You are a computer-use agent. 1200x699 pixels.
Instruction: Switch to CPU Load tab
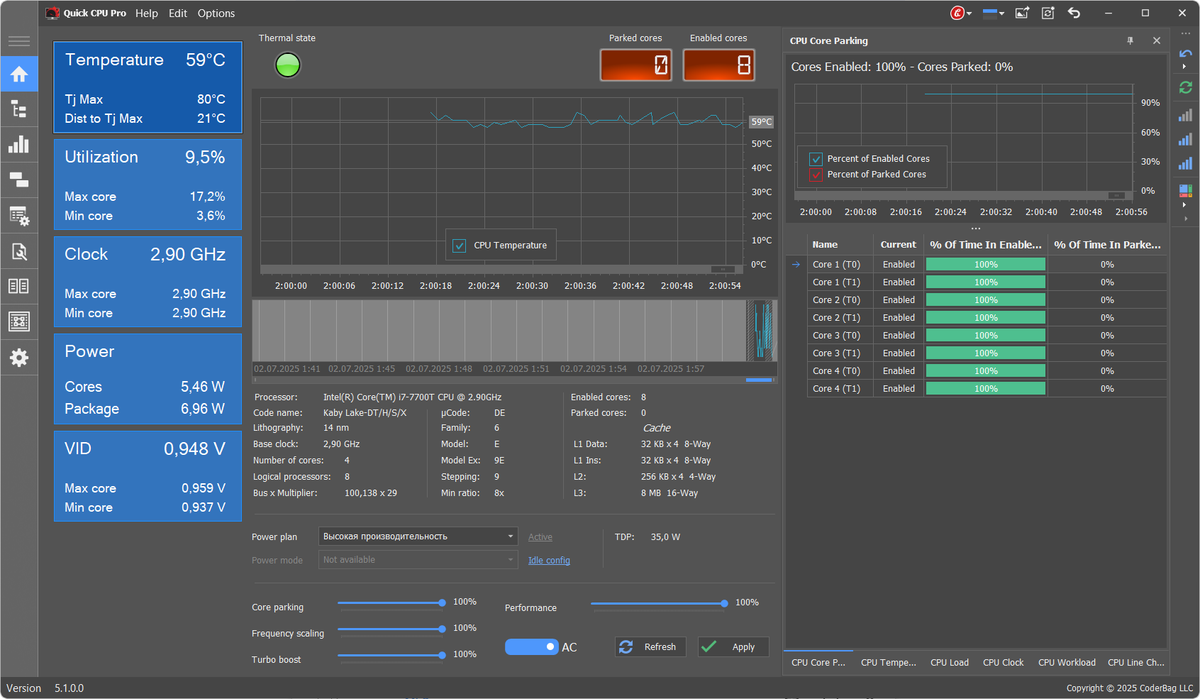pos(949,662)
